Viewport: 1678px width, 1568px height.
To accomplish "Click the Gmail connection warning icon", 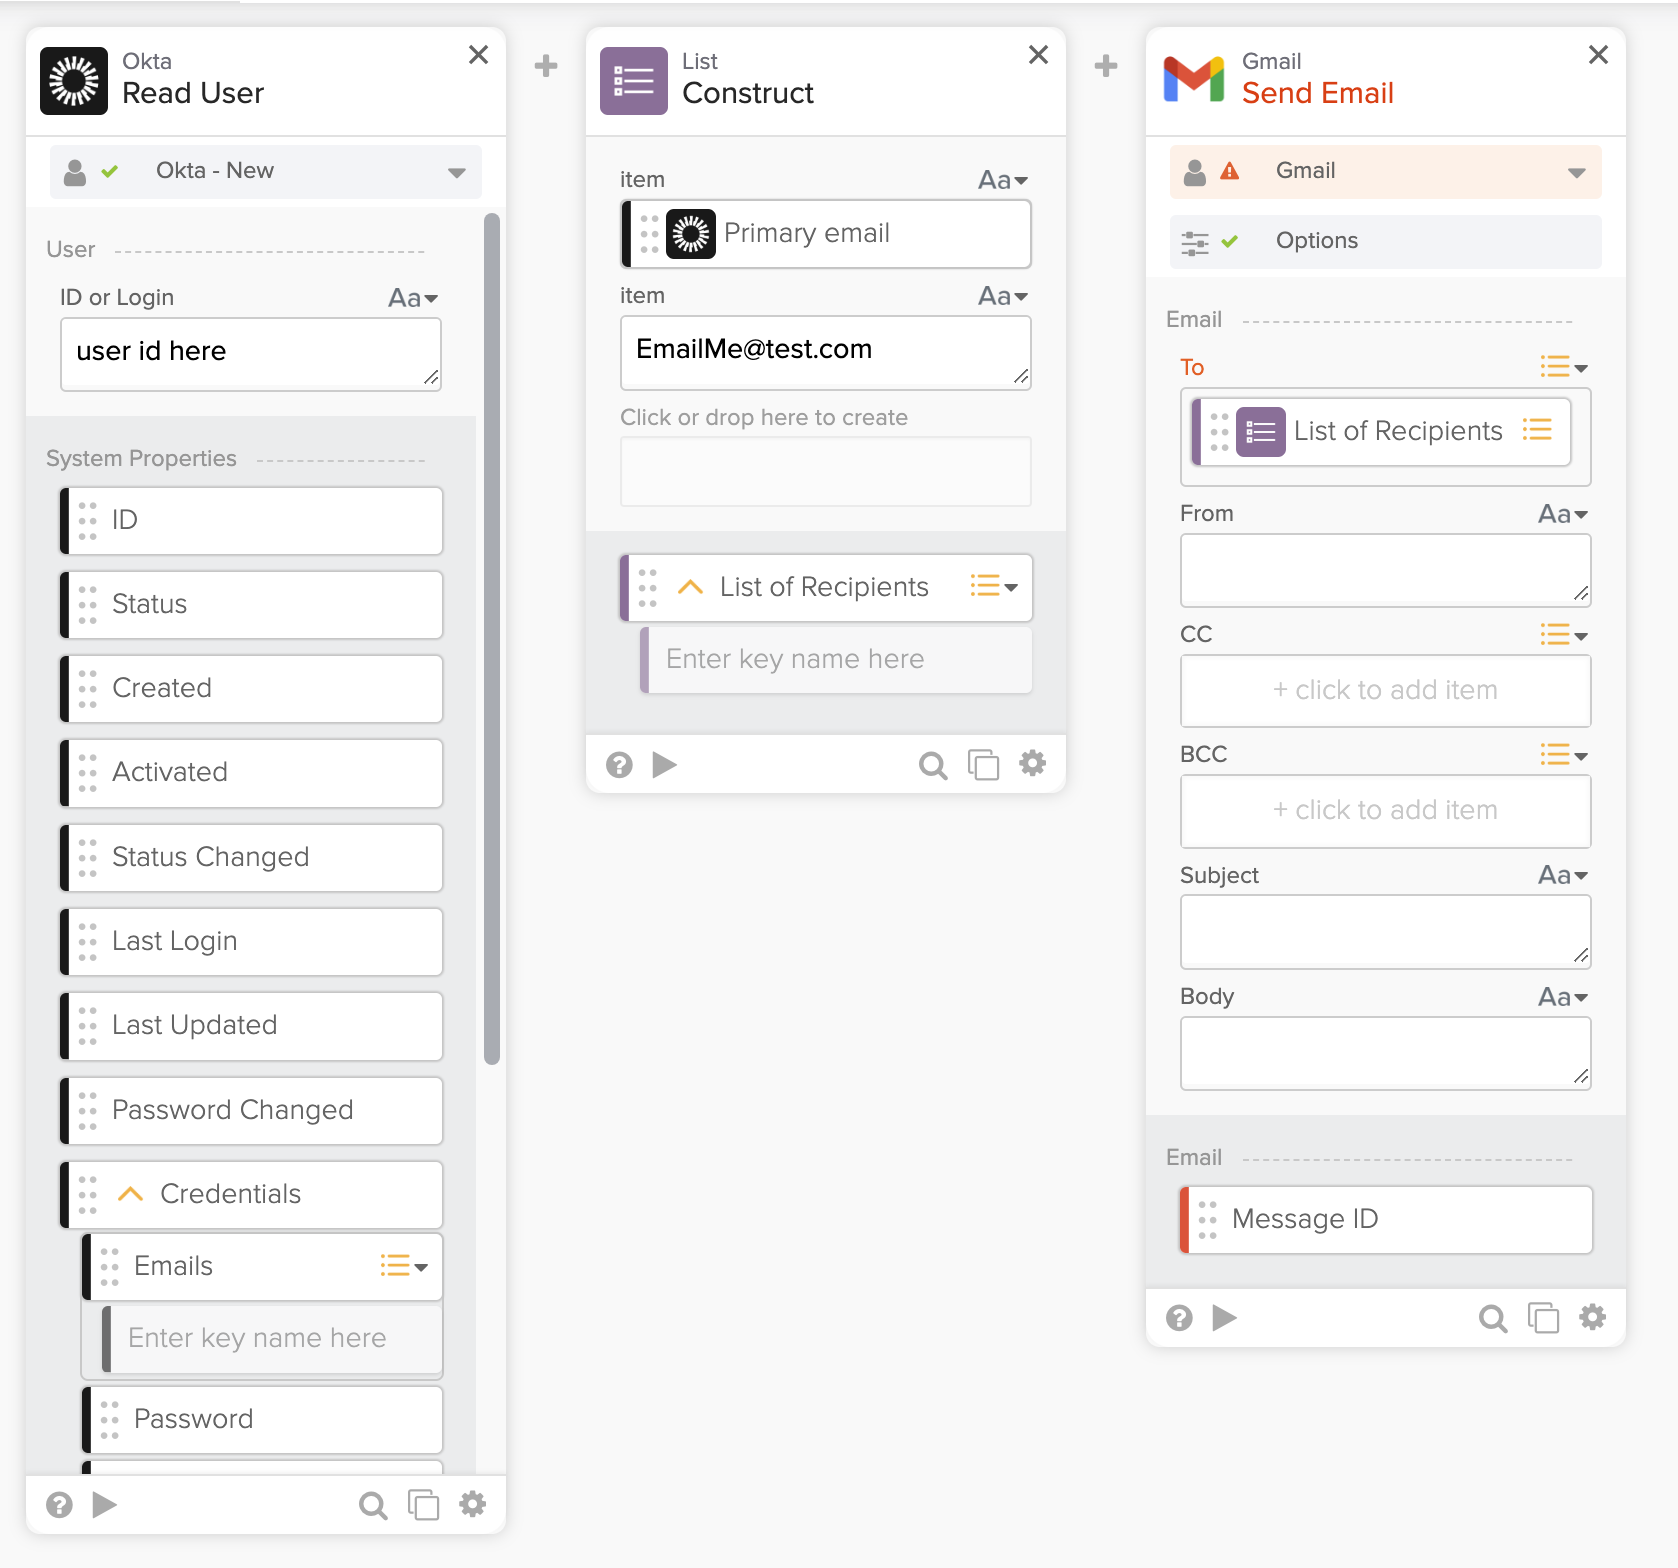I will (x=1230, y=172).
